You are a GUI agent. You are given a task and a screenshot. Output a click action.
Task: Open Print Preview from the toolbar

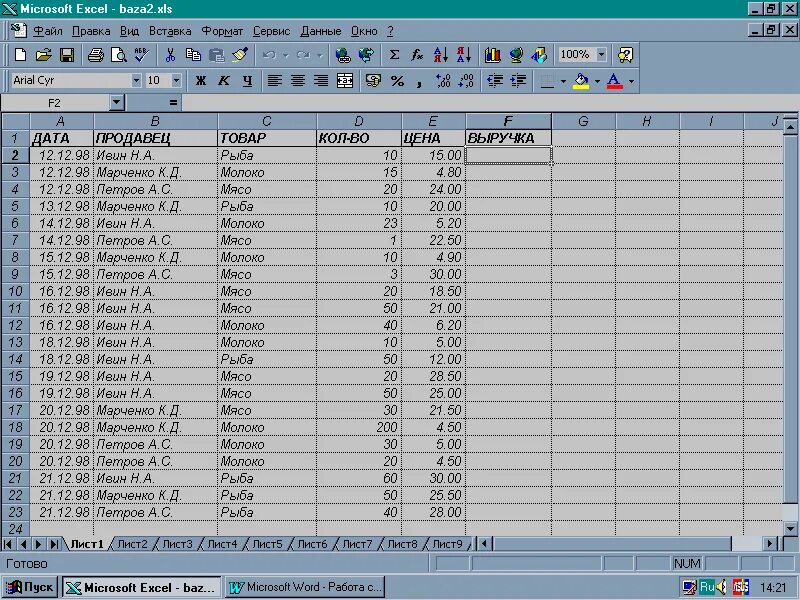pos(119,55)
